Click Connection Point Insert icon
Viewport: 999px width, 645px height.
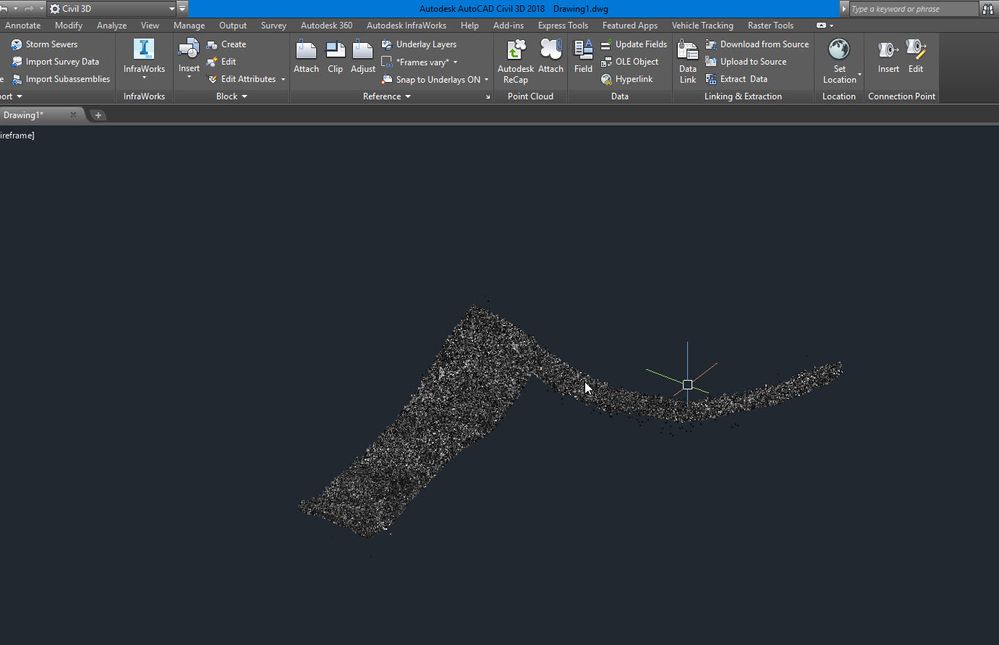click(888, 49)
